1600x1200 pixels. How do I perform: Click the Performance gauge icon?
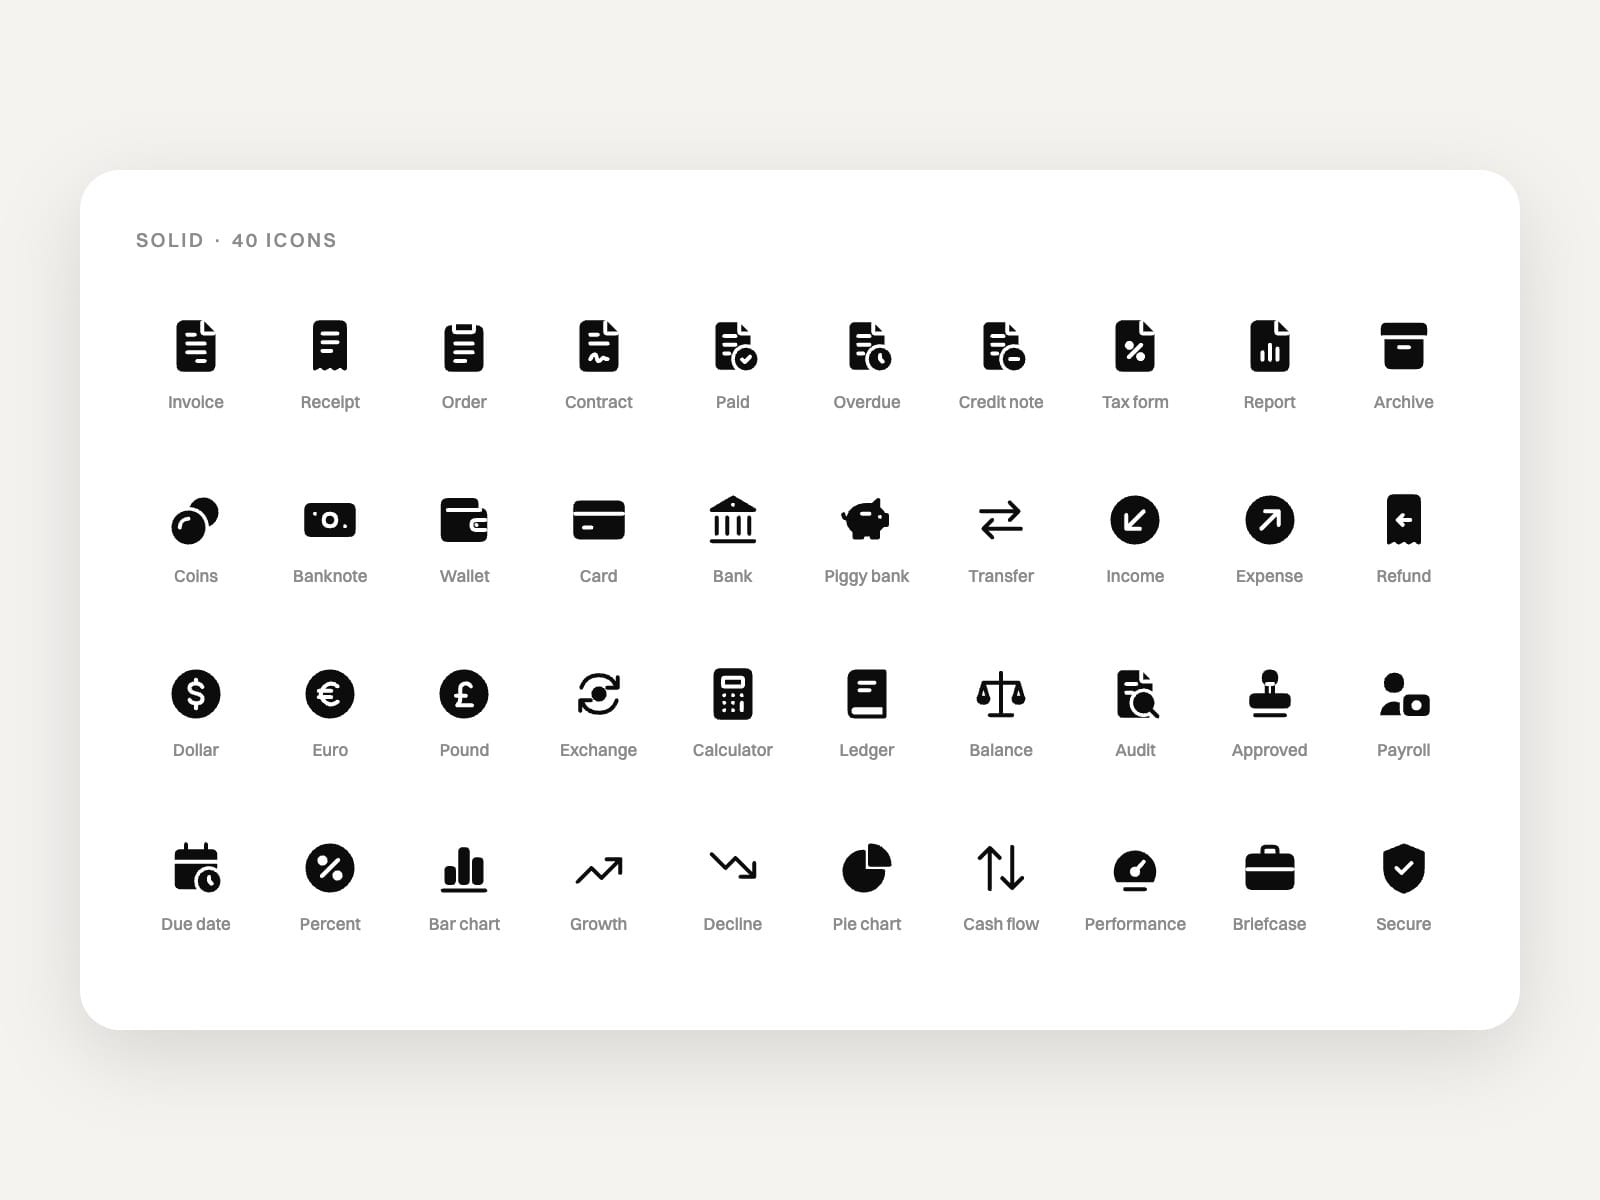point(1135,870)
